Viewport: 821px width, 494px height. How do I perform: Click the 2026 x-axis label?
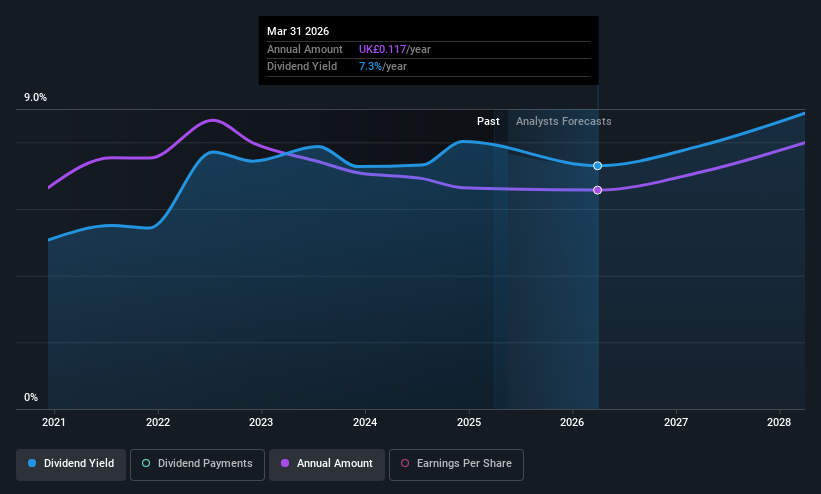tap(572, 422)
